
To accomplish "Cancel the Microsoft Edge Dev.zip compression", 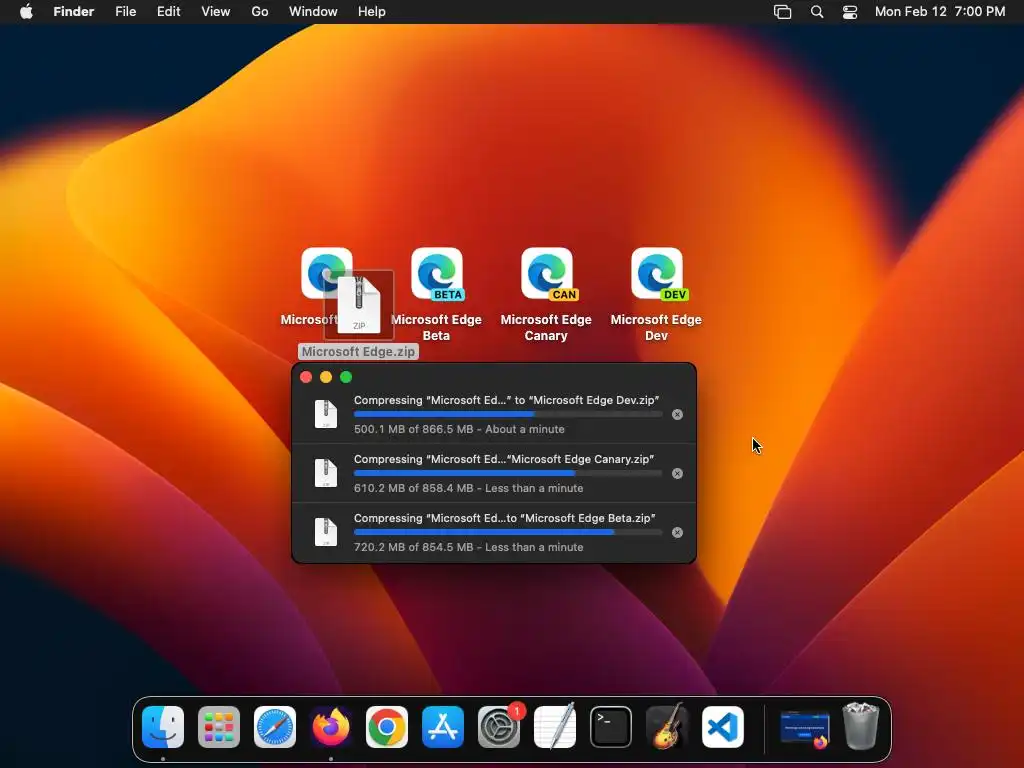I will click(677, 415).
